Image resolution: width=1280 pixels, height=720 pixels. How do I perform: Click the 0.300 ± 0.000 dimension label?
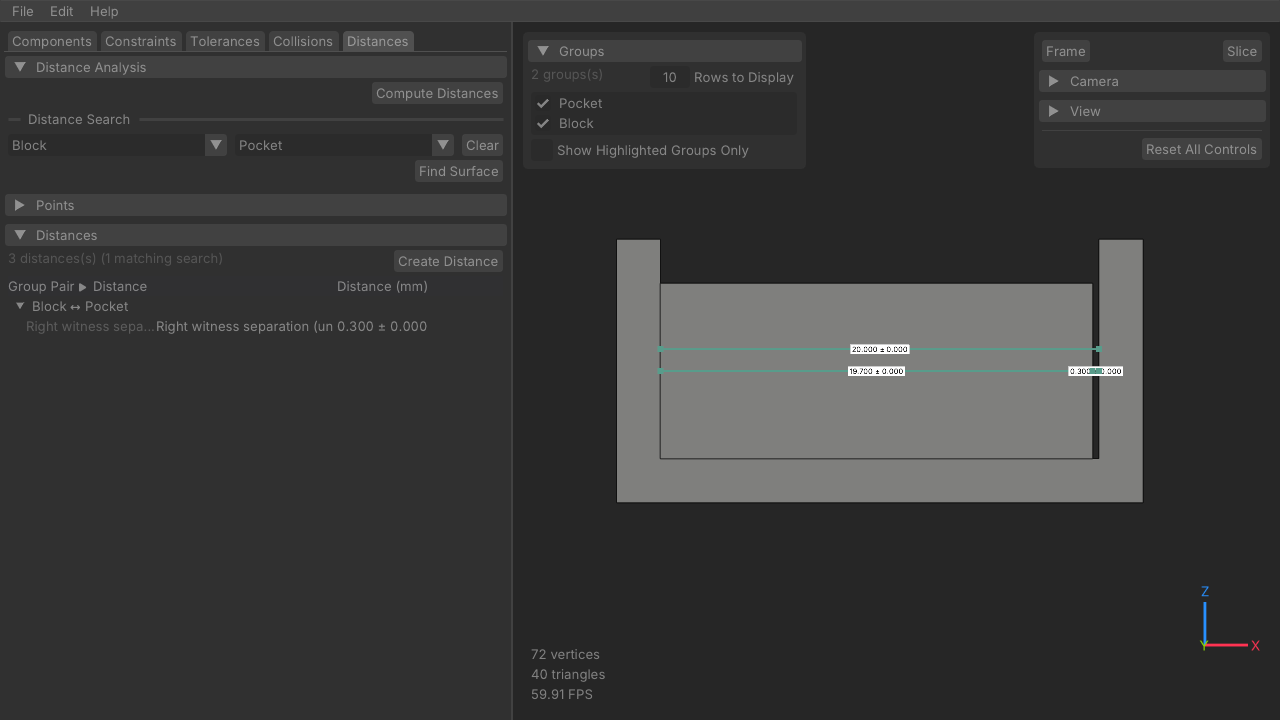coord(1096,371)
